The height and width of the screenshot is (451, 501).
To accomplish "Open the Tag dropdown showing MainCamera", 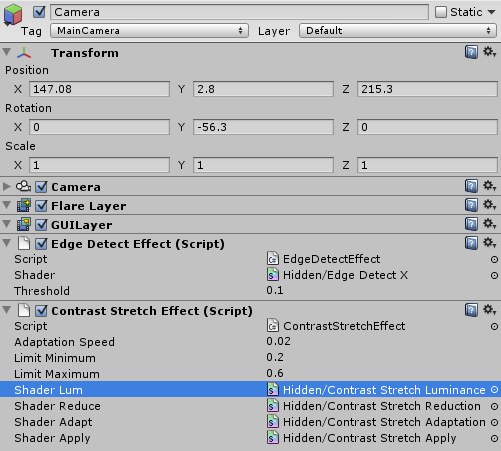I will (x=149, y=31).
